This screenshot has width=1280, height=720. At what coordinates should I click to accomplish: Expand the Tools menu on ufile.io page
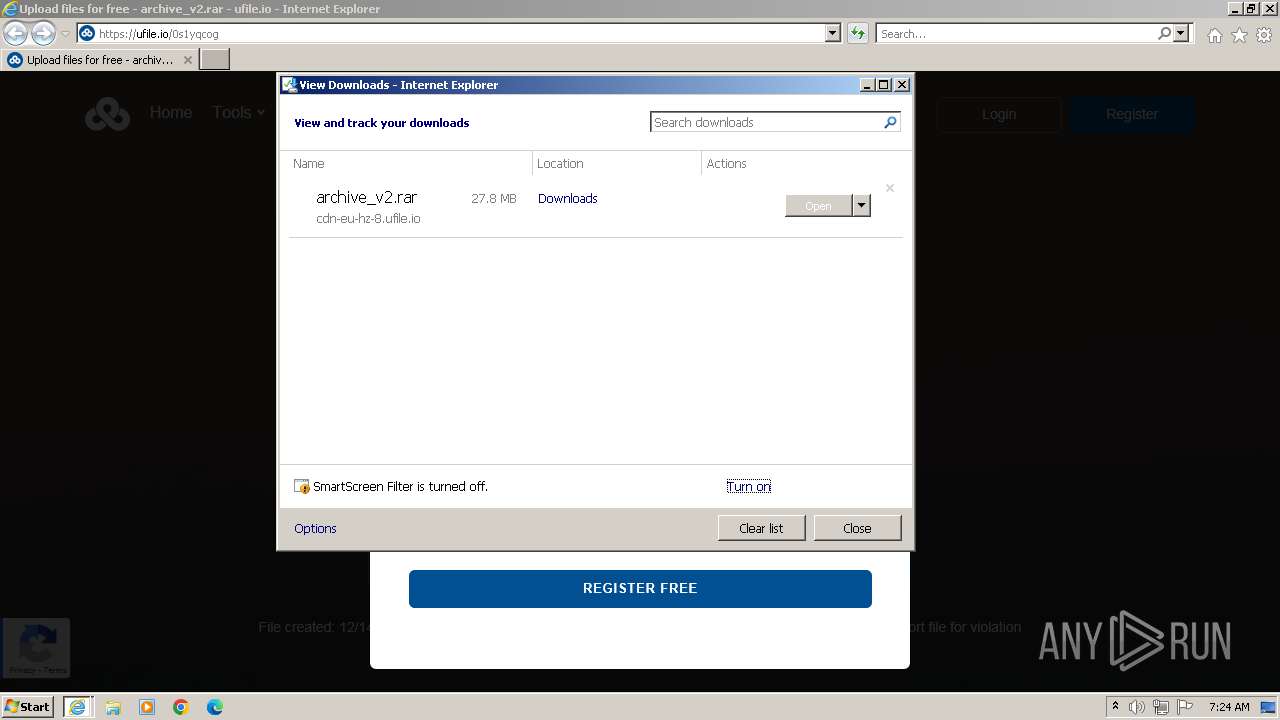point(238,112)
